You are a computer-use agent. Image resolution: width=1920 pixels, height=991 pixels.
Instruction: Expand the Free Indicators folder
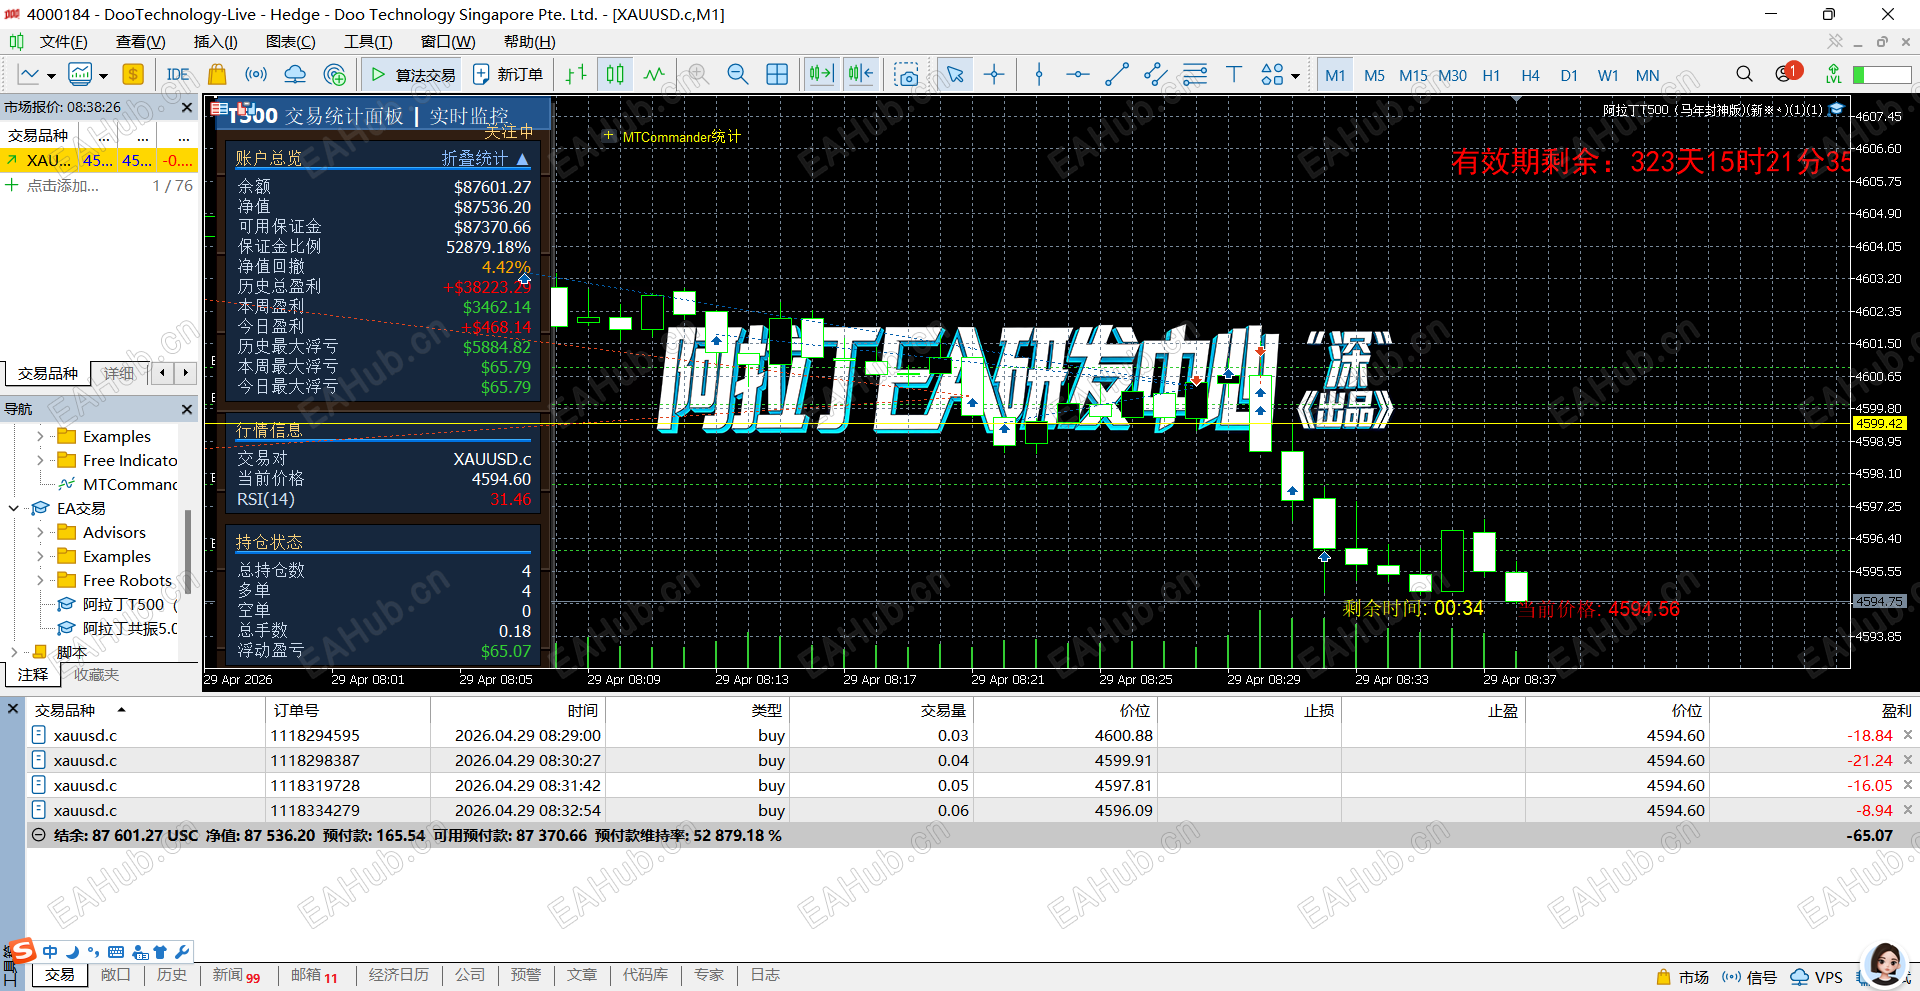click(40, 460)
